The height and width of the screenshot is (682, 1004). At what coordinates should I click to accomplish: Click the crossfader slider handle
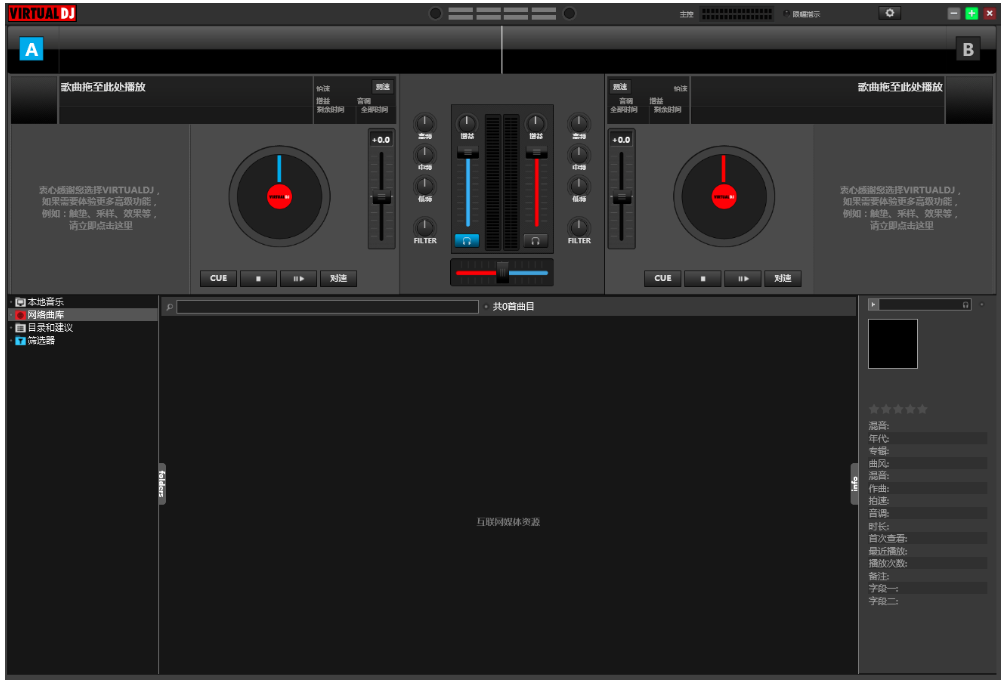[x=502, y=272]
